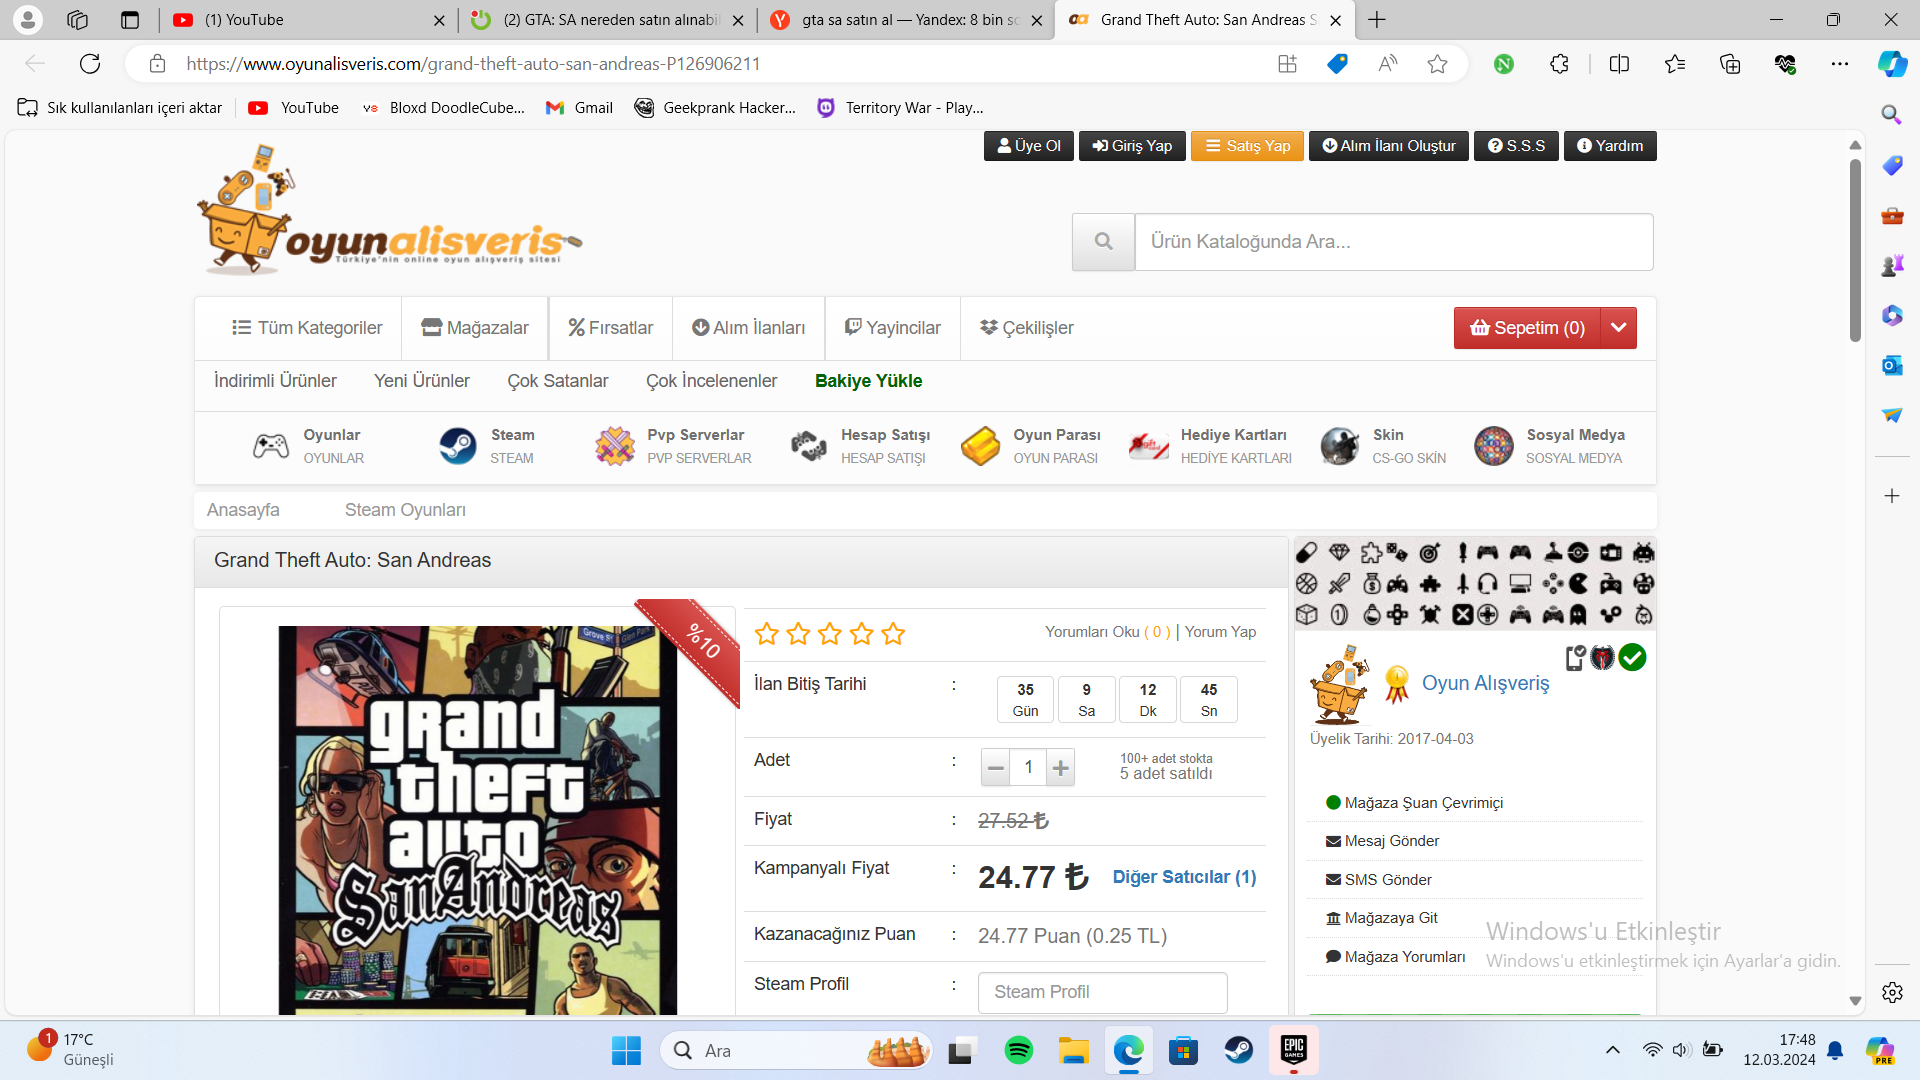Open browser Extensions puzzle icon
This screenshot has width=1920, height=1080.
[1559, 64]
